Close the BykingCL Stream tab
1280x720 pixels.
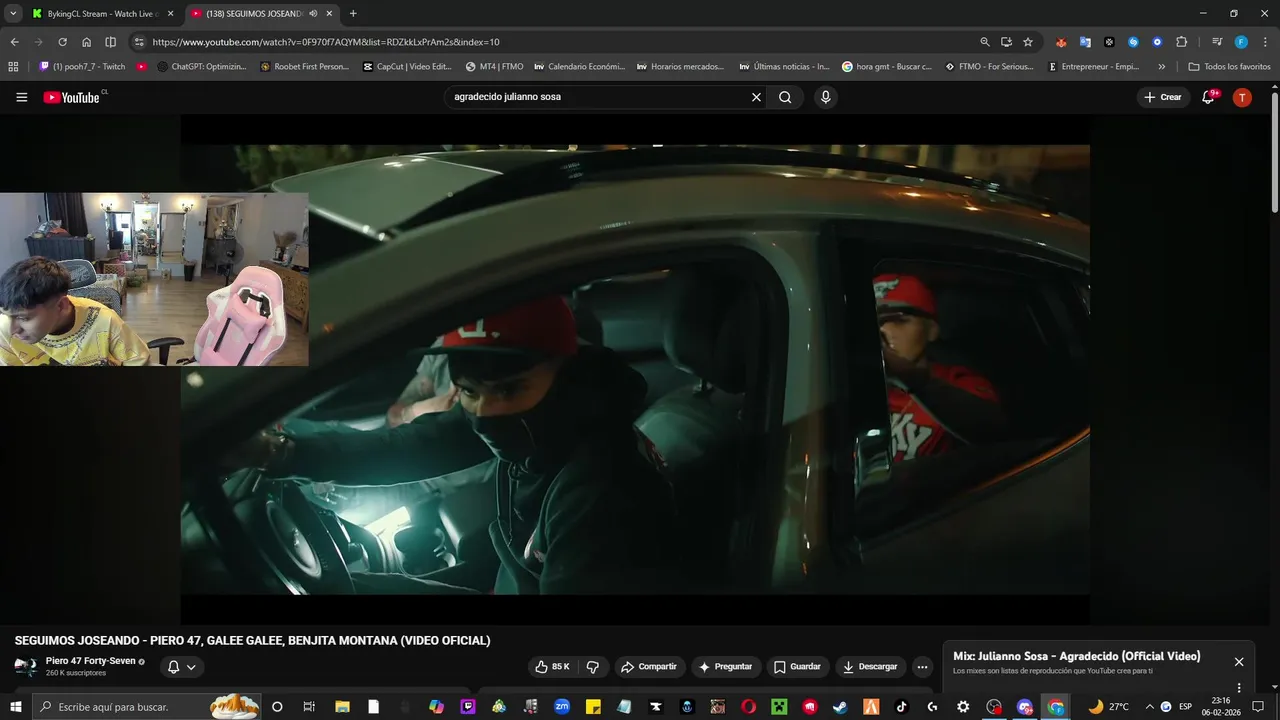[170, 14]
